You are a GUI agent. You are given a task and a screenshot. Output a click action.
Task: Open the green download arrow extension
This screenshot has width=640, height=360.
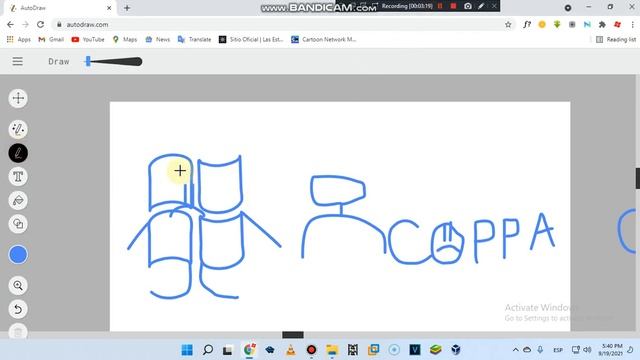click(557, 24)
